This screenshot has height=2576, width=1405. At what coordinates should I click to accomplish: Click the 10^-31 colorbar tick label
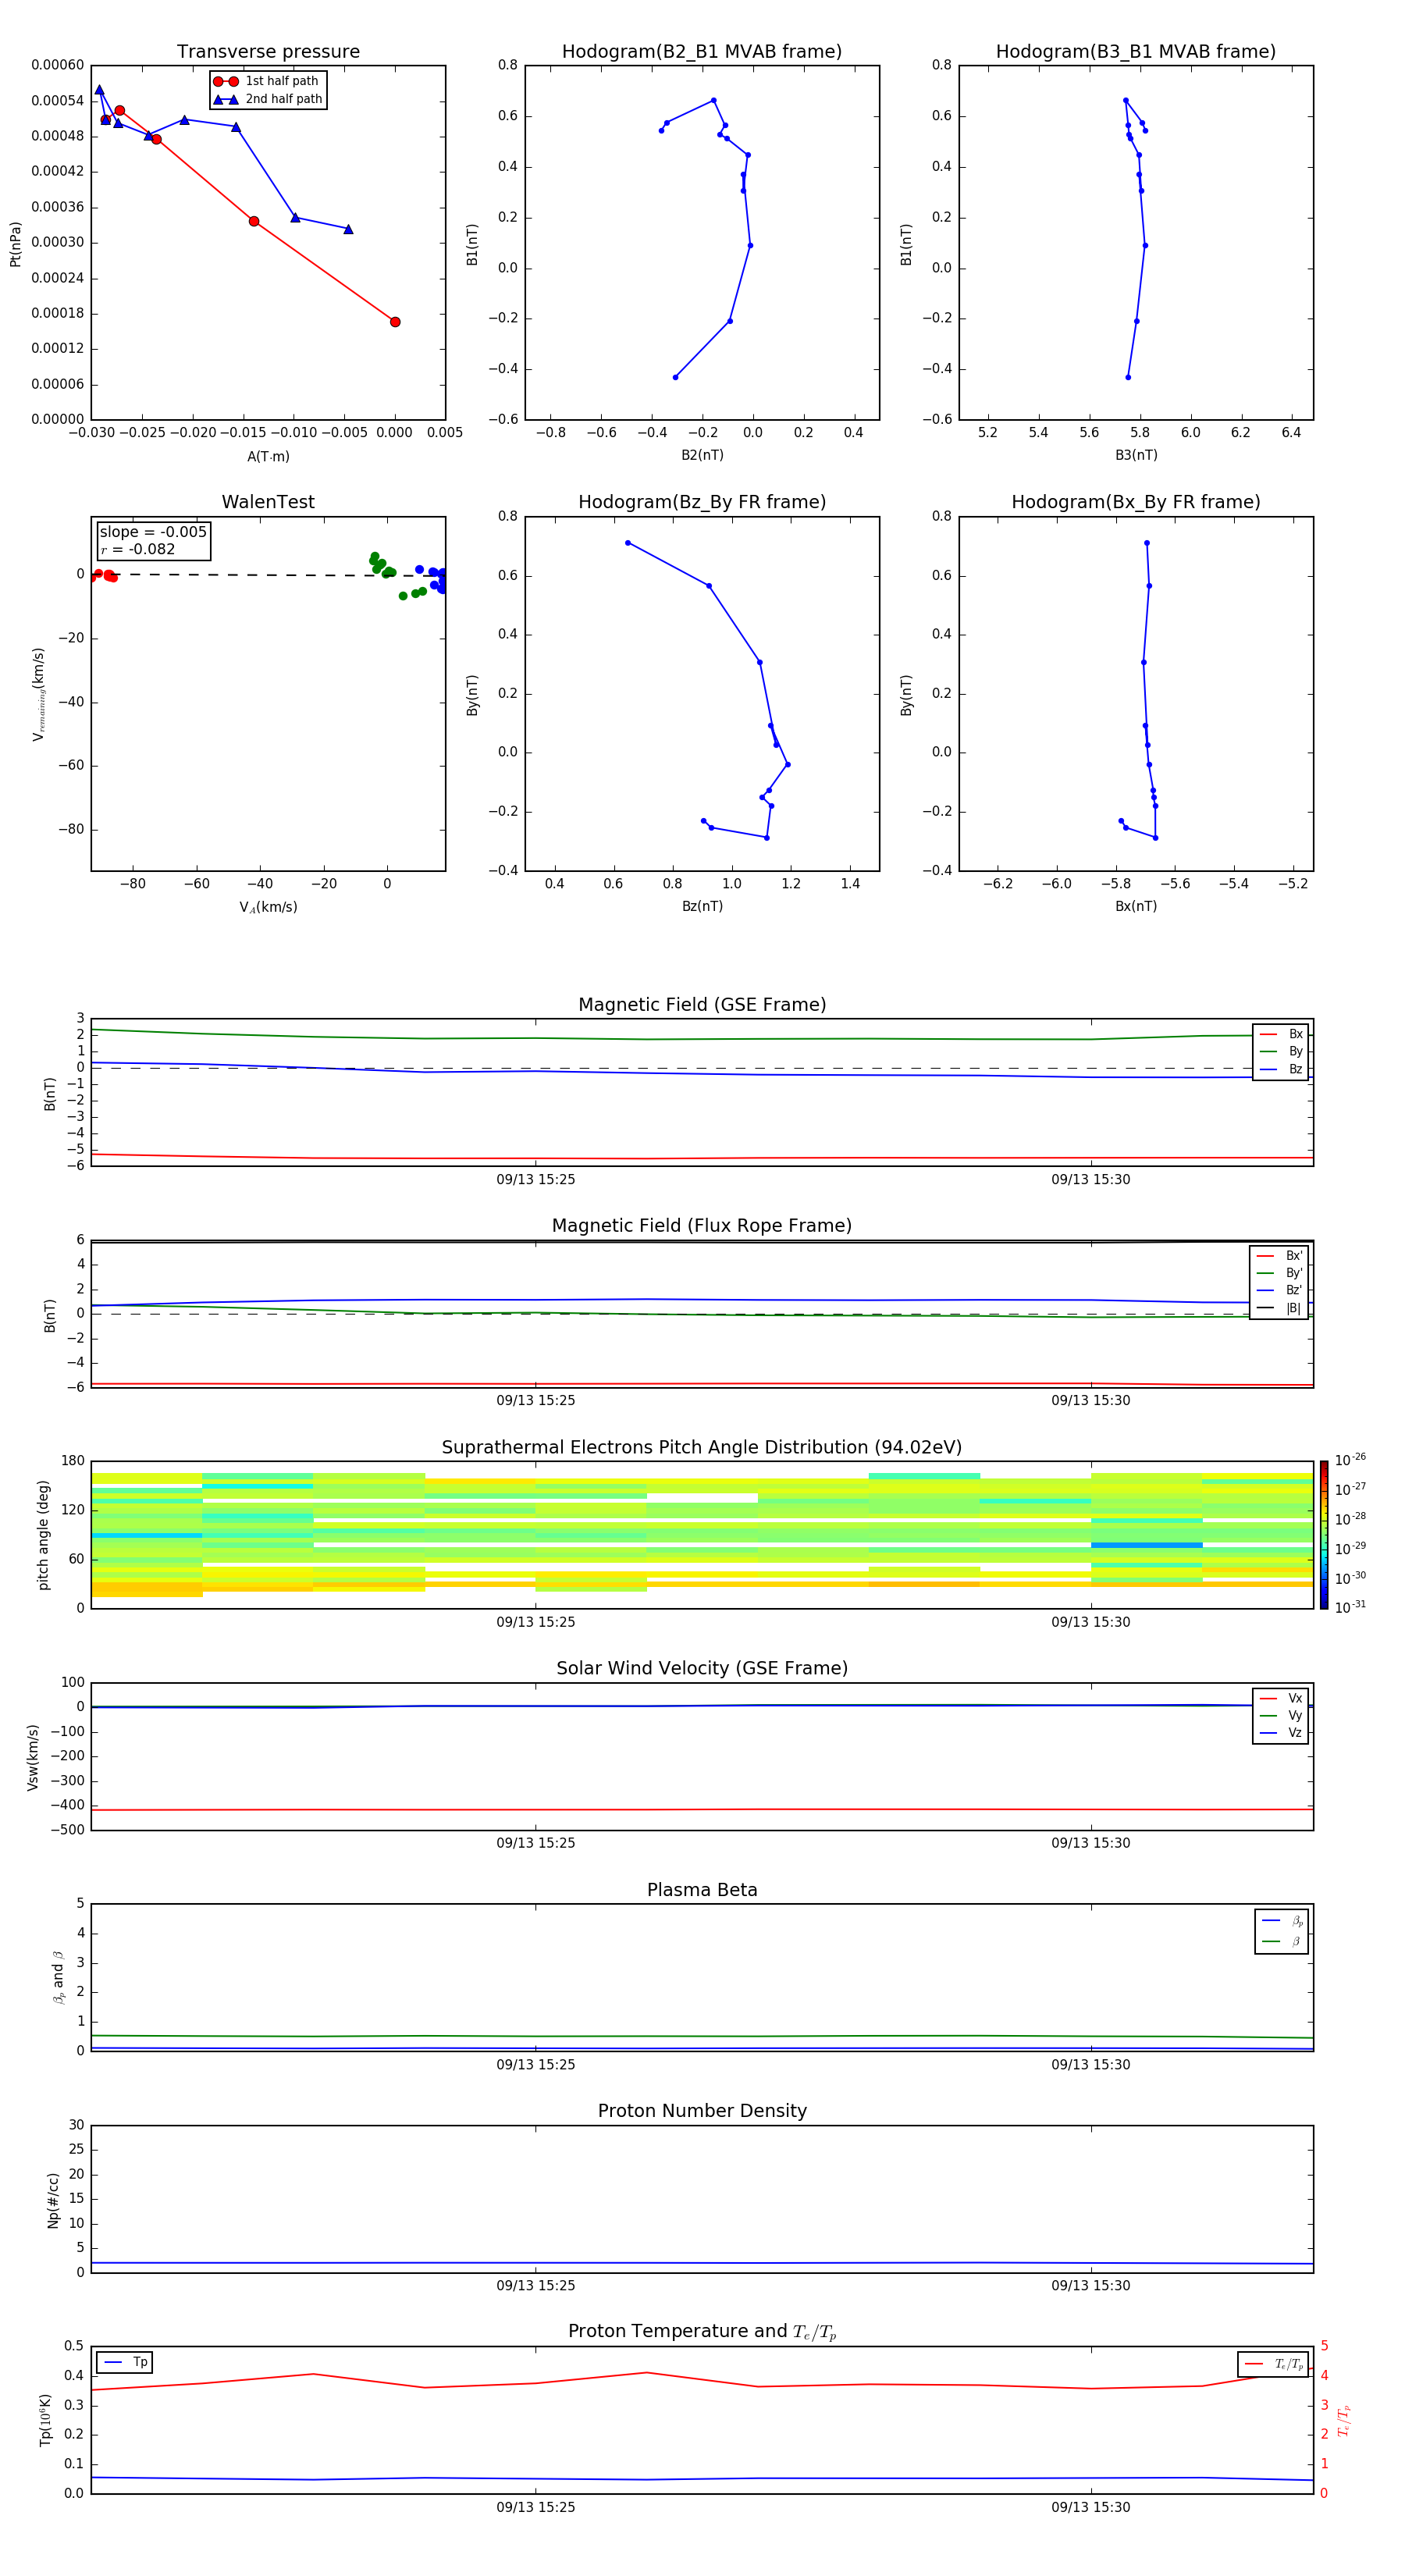pos(1350,1607)
